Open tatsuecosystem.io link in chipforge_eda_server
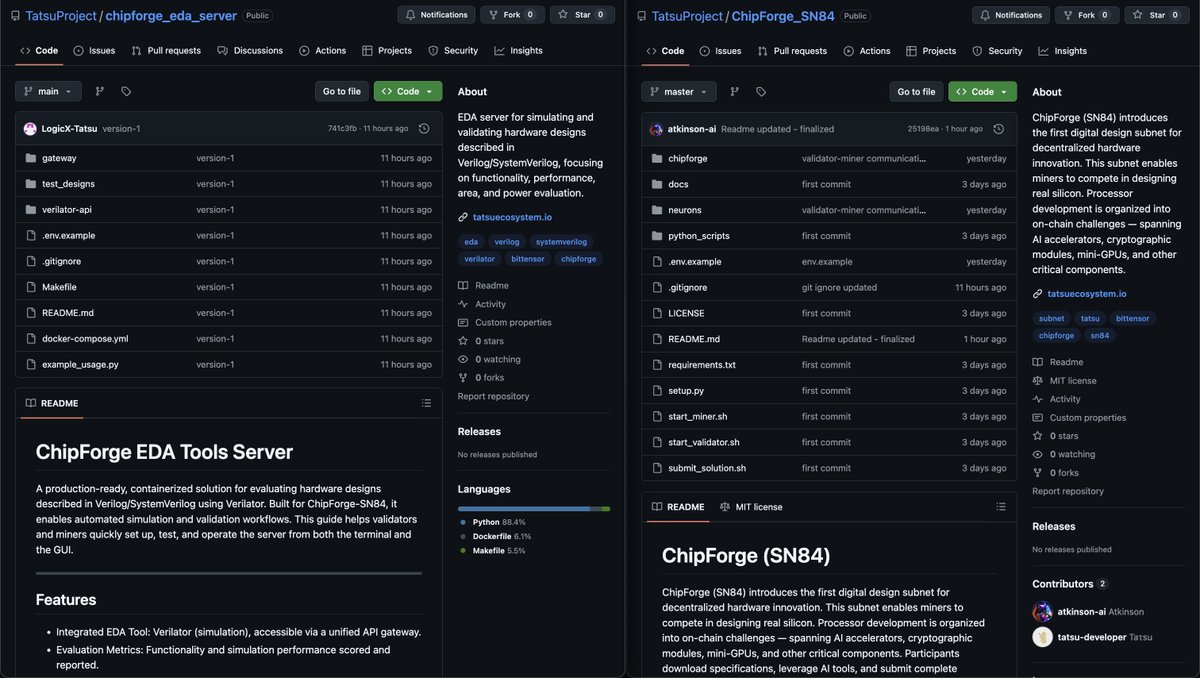This screenshot has width=1200, height=678. 511,217
